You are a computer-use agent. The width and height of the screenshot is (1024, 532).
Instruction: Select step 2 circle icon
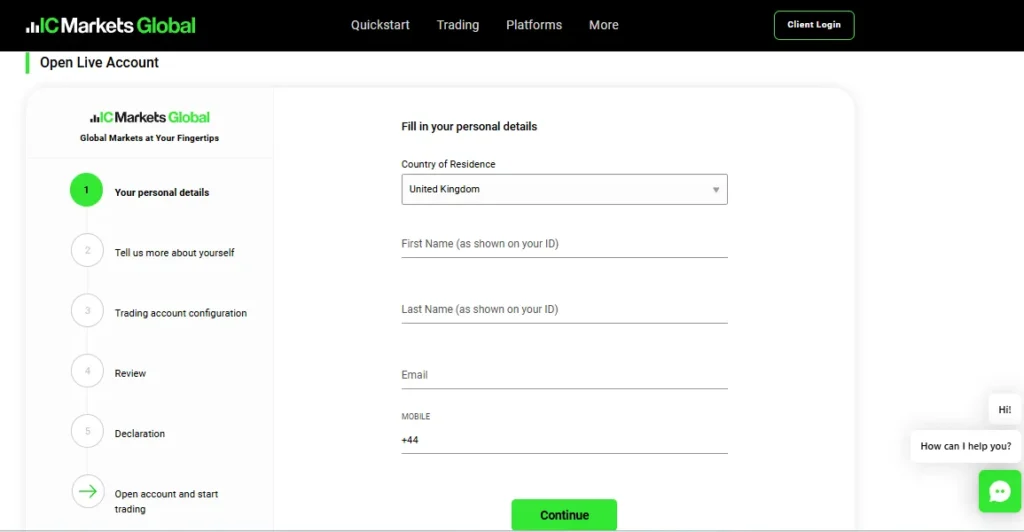click(x=87, y=250)
